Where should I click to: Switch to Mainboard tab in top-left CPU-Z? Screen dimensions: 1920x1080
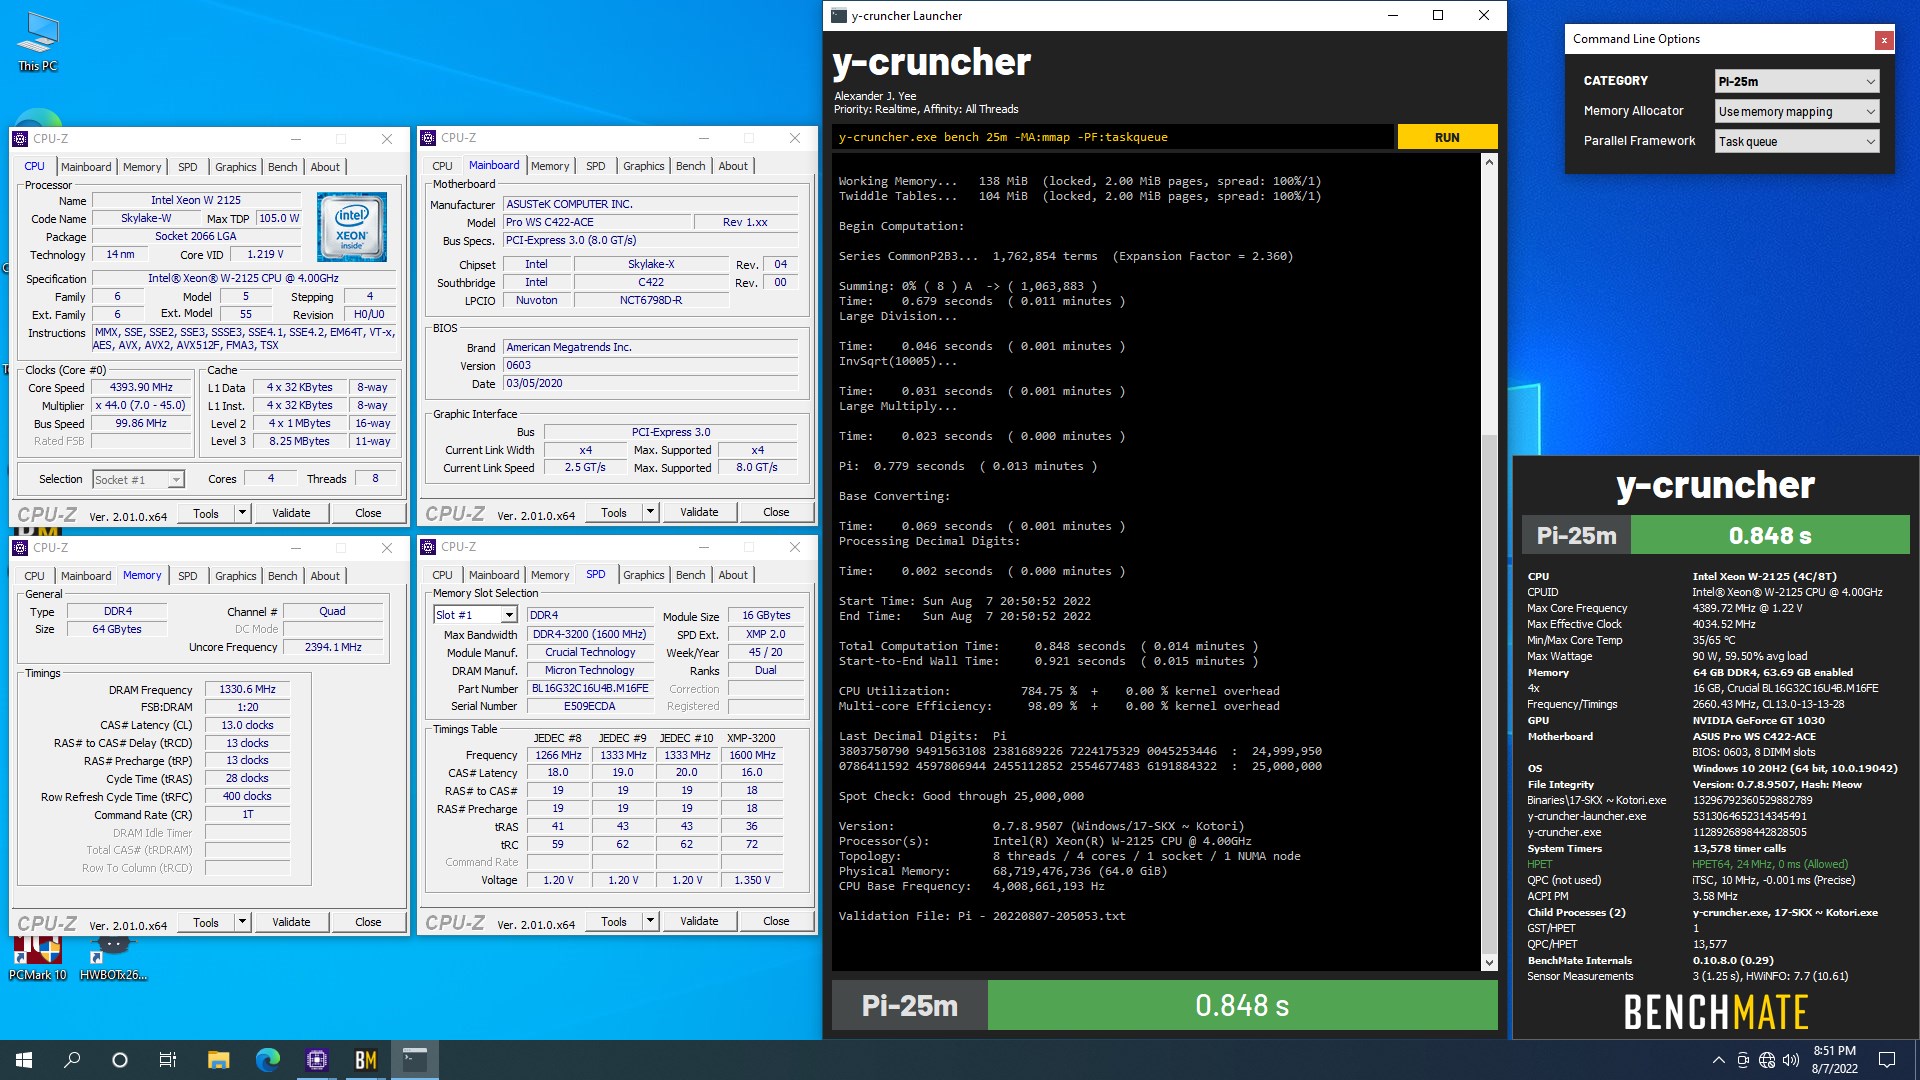(x=86, y=167)
